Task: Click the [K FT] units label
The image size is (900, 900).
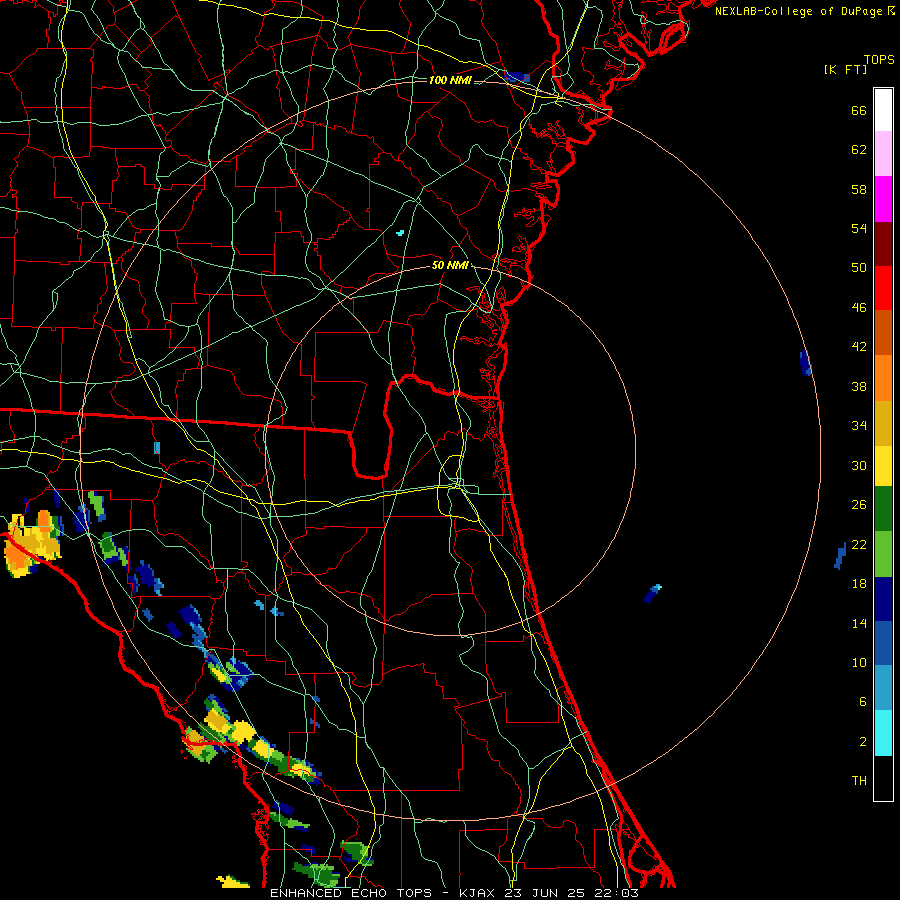Action: pos(845,70)
